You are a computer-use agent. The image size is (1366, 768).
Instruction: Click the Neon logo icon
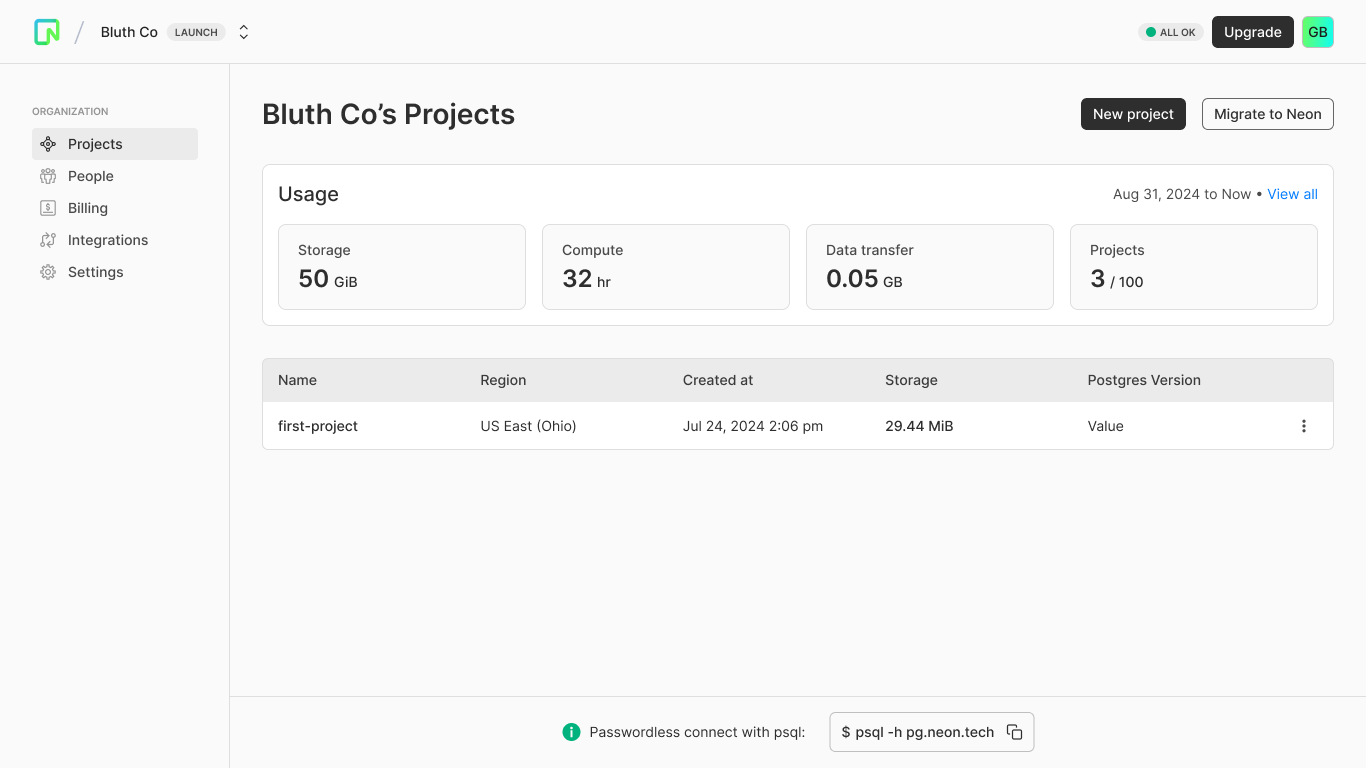47,32
